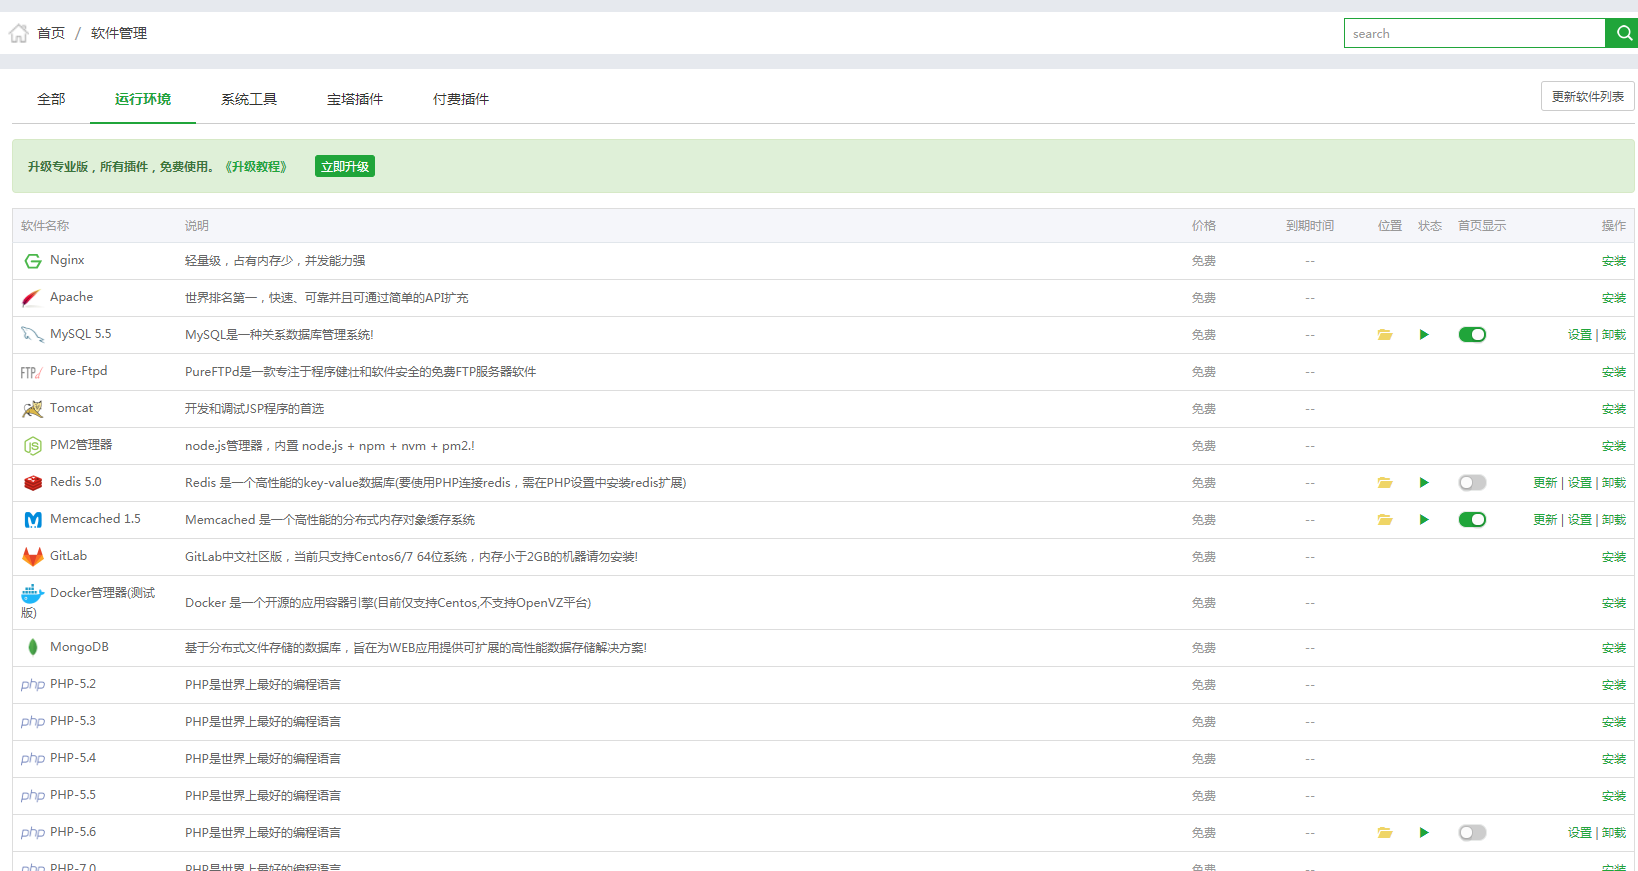
Task: Disable homepage display for MySQL 5.5
Action: coord(1472,335)
